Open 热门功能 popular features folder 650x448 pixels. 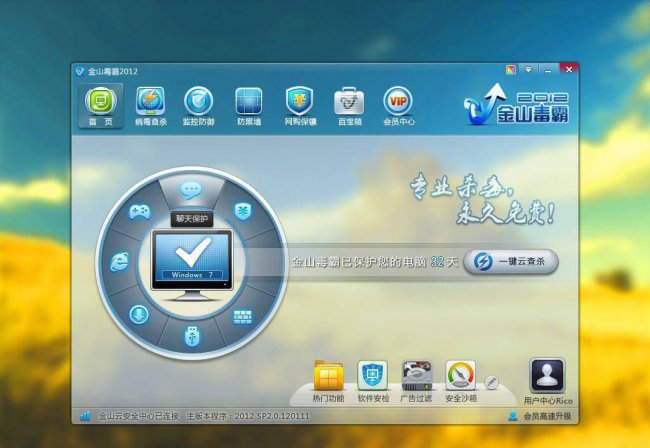[328, 382]
